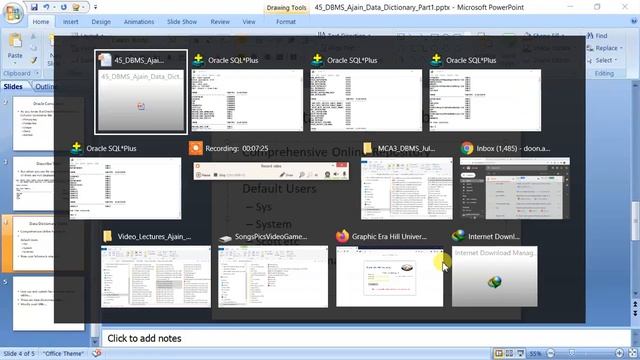Image resolution: width=640 pixels, height=360 pixels.
Task: Click the Undo icon in quick access toolbar
Action: pyautogui.click(x=46, y=7)
